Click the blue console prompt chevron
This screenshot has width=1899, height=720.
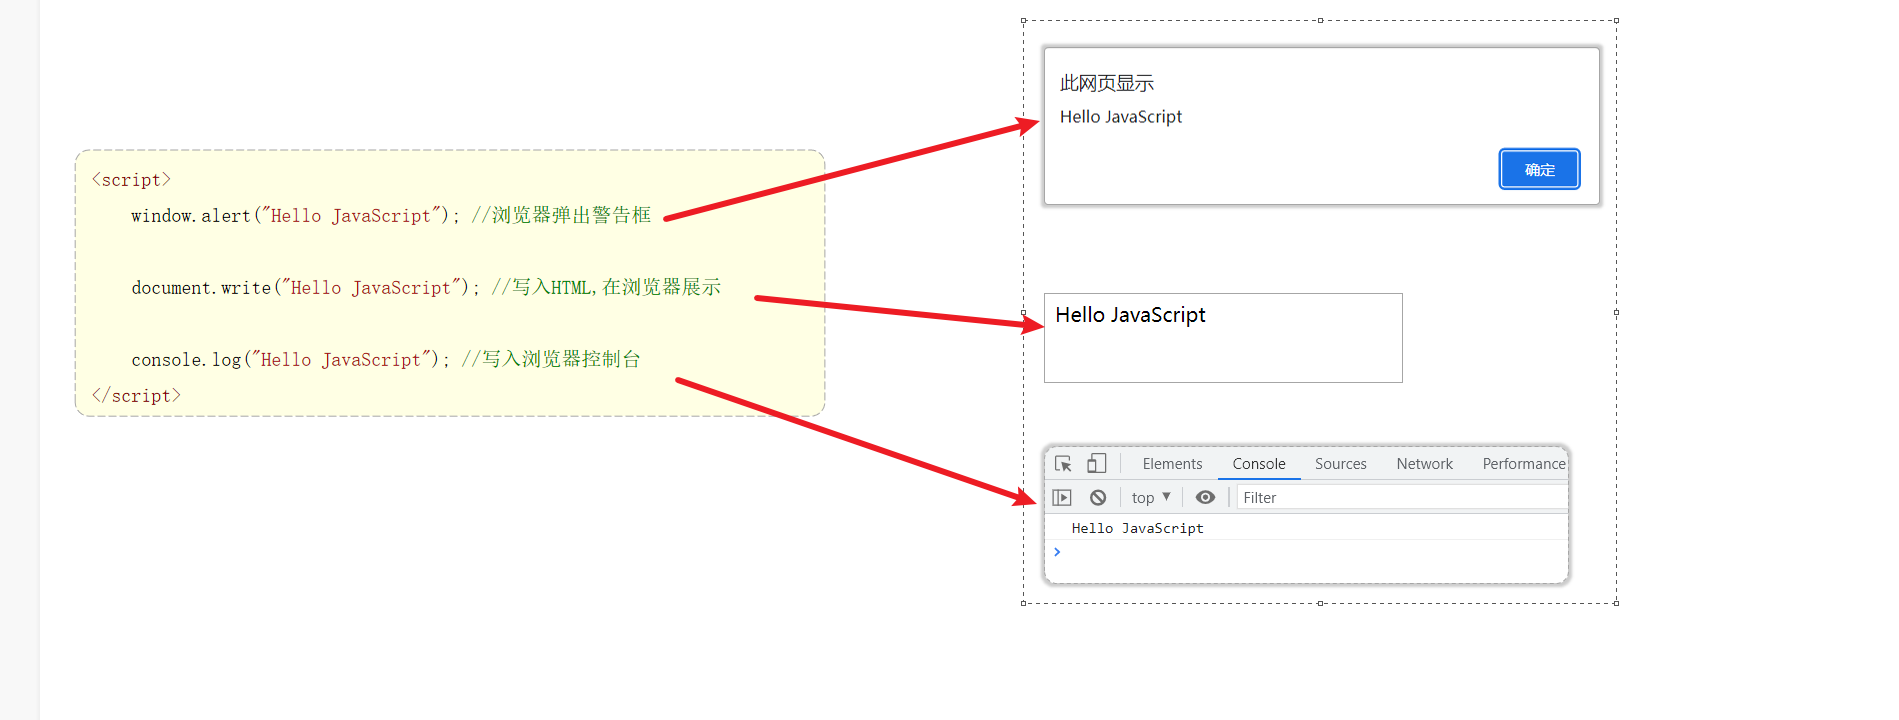click(x=1057, y=552)
